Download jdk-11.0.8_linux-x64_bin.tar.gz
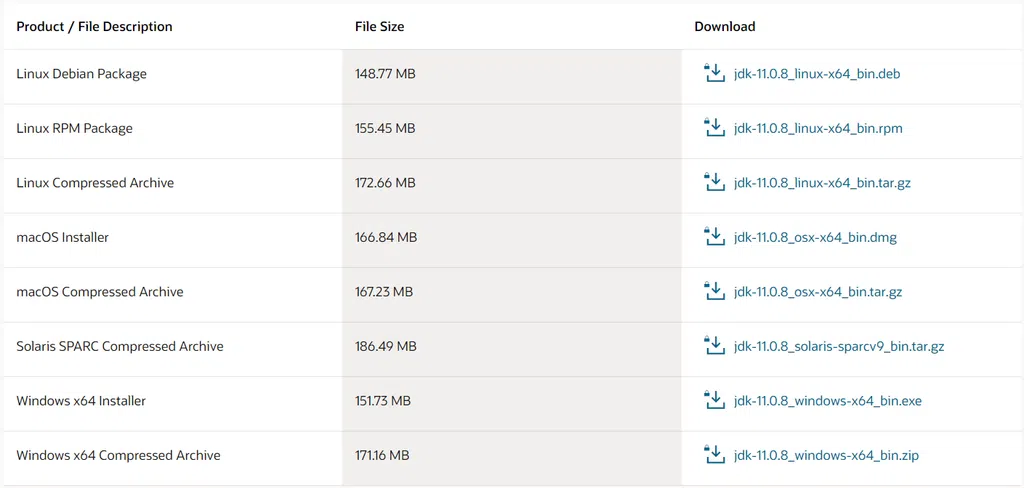This screenshot has height=488, width=1024. pos(822,183)
